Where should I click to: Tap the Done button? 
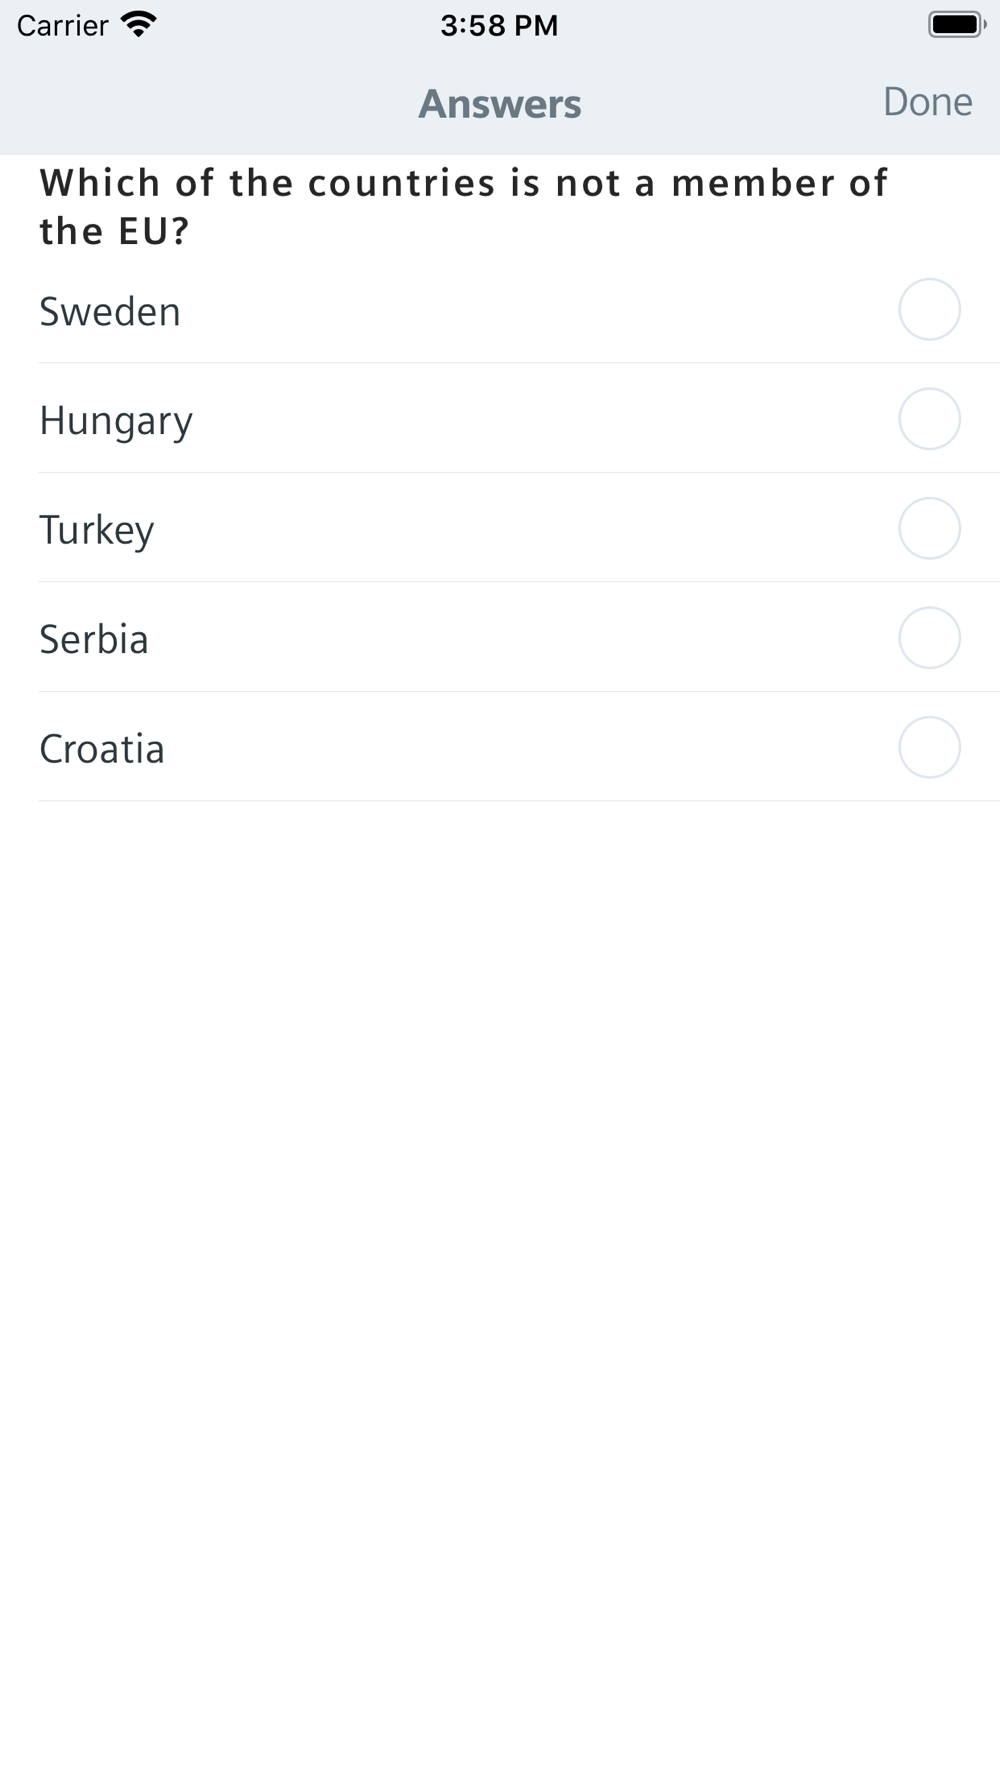click(x=927, y=102)
